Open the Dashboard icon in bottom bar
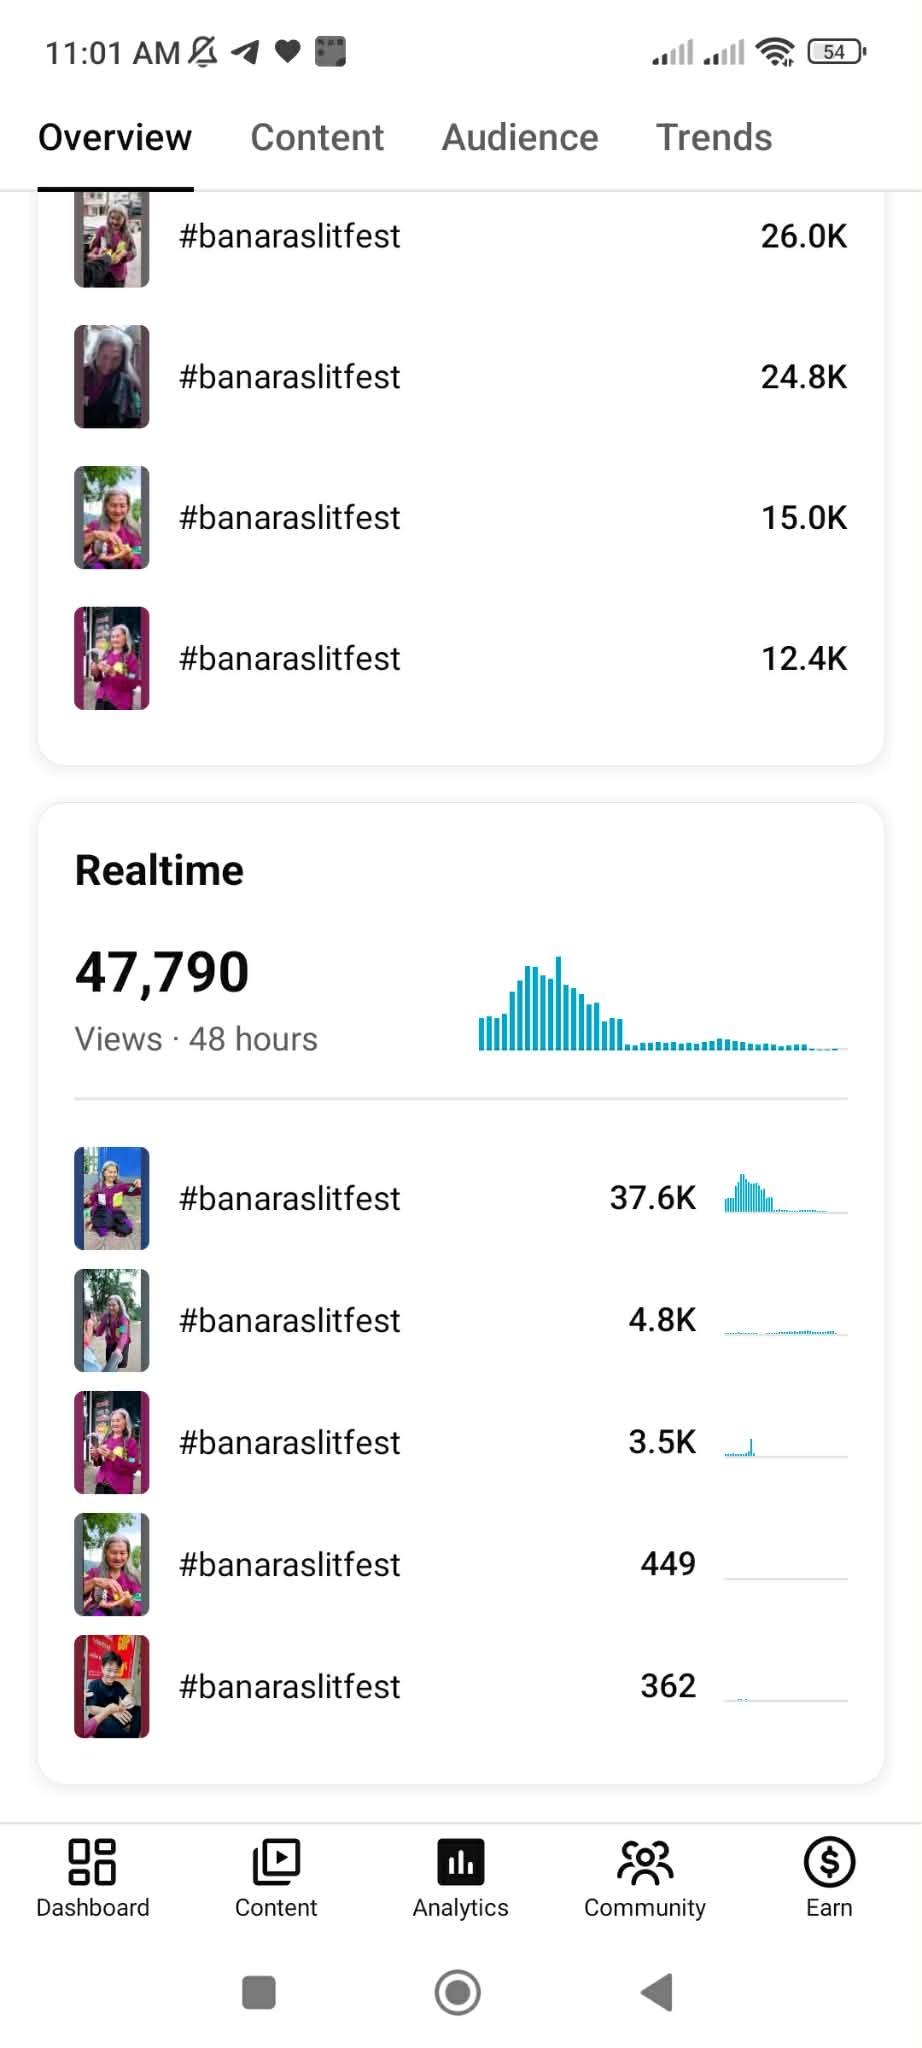This screenshot has height=2048, width=922. [x=92, y=1862]
